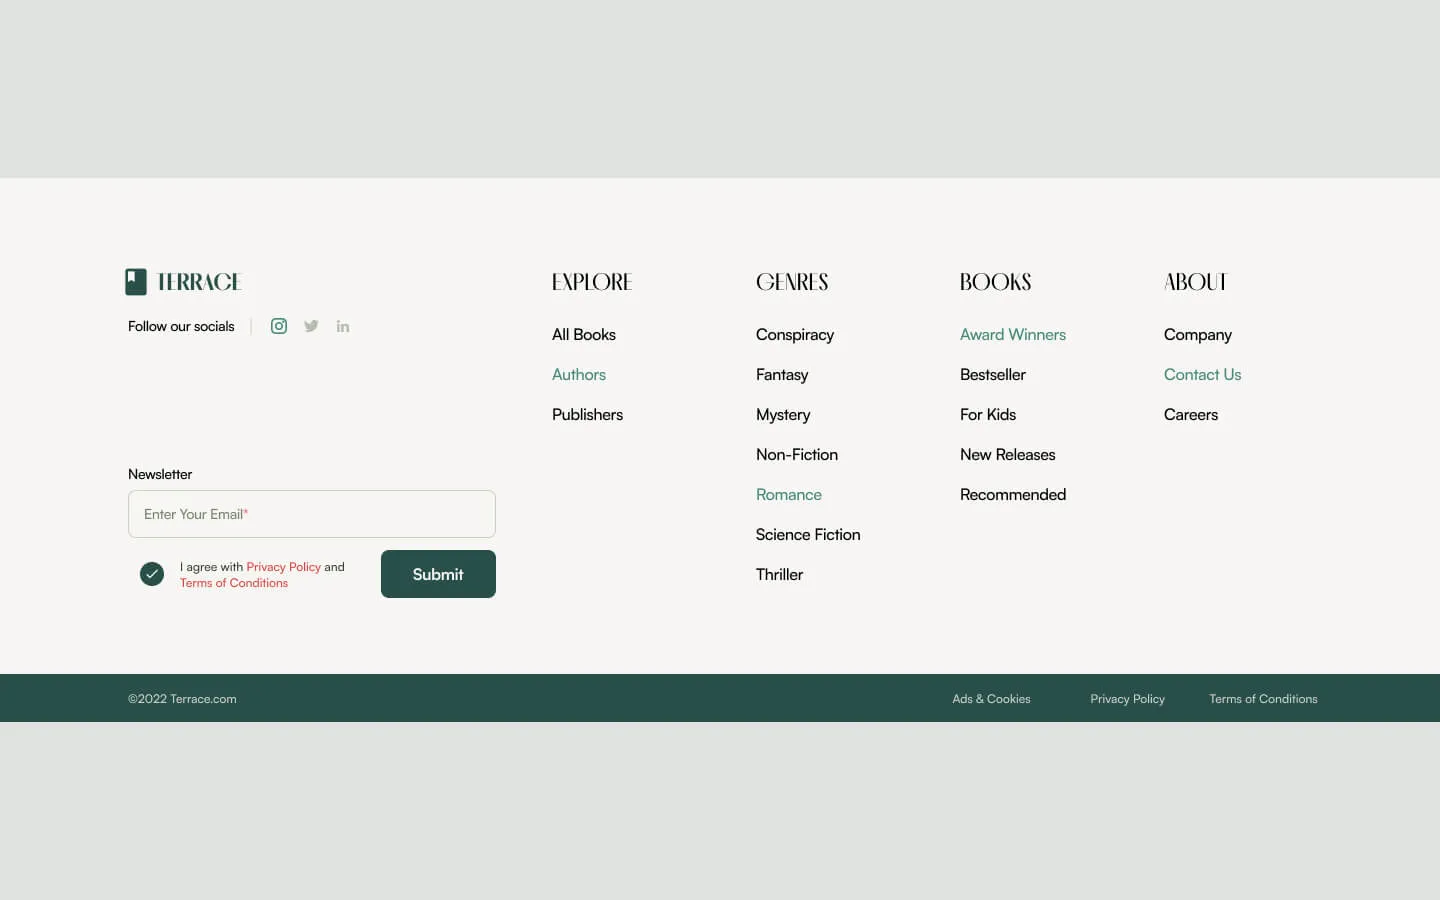The height and width of the screenshot is (900, 1440).
Task: Submit the newsletter form
Action: [438, 574]
